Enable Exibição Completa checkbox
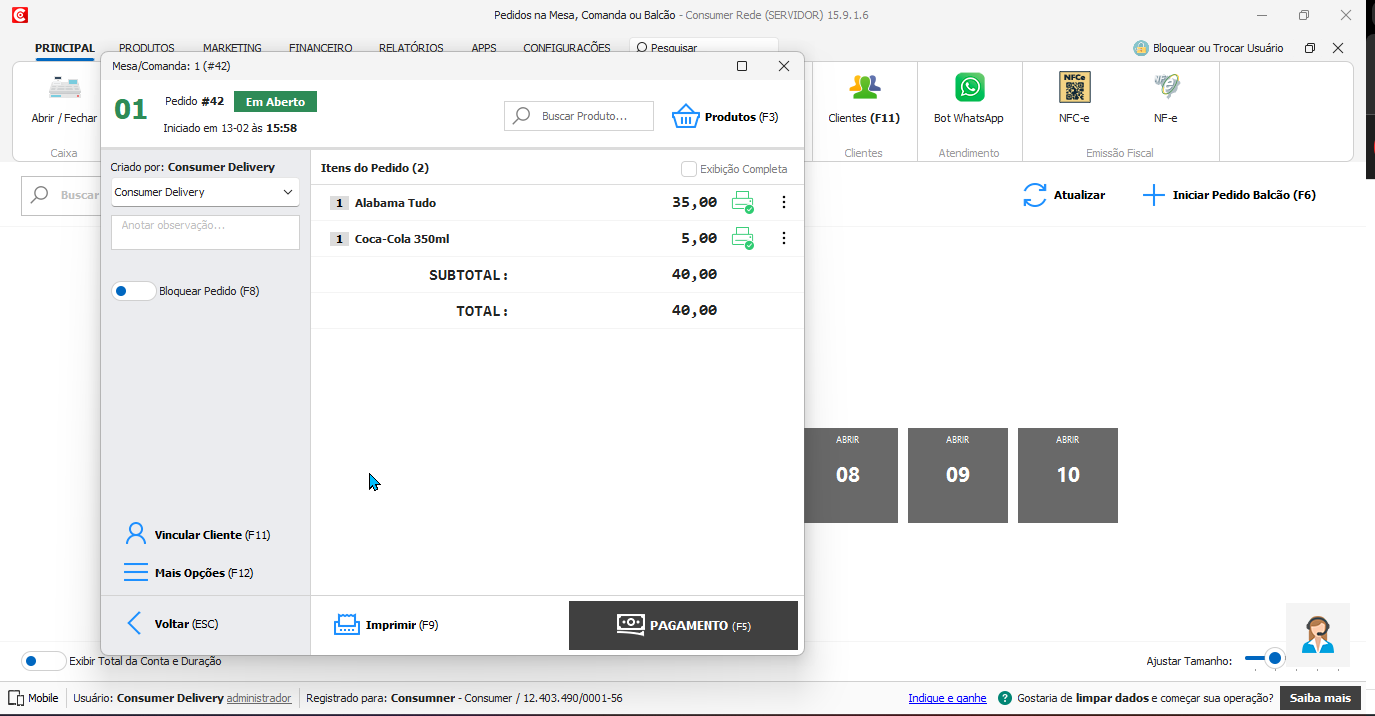 point(688,169)
